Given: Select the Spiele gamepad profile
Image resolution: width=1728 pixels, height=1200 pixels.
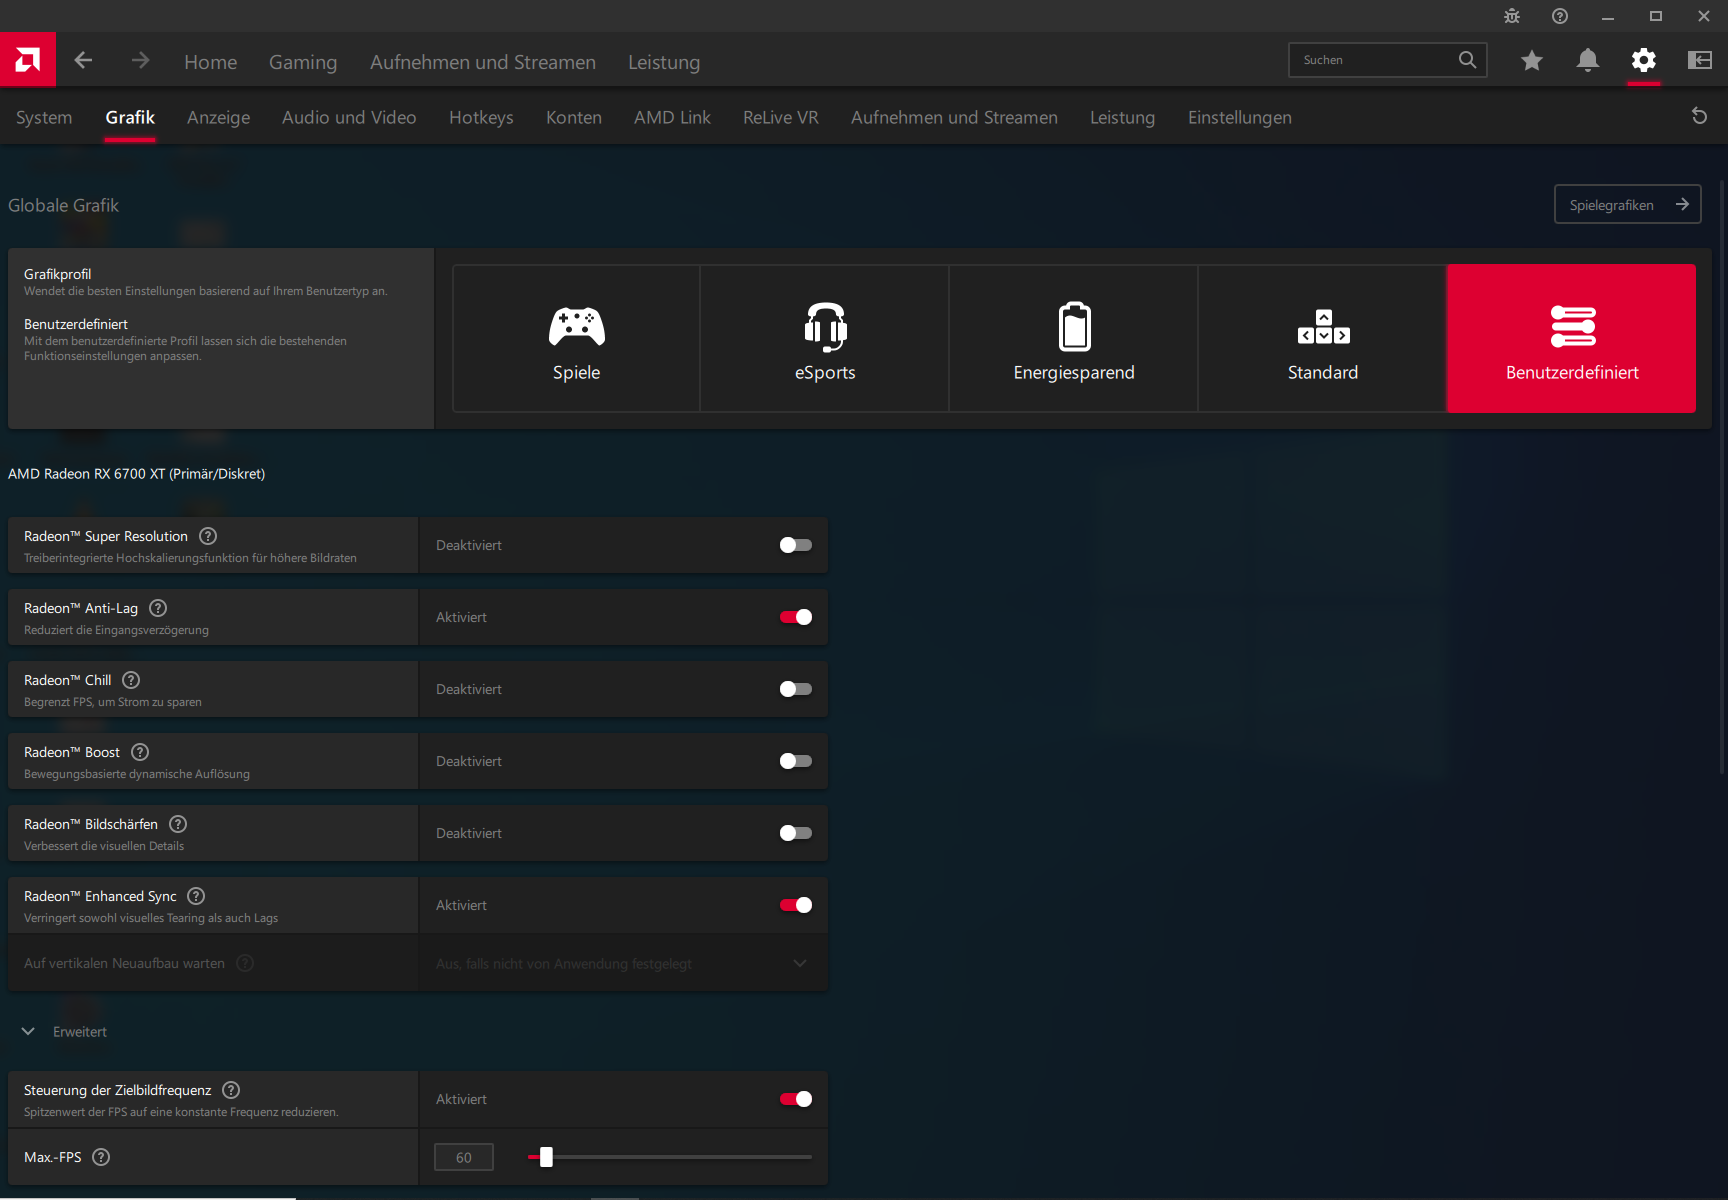Looking at the screenshot, I should [x=576, y=338].
